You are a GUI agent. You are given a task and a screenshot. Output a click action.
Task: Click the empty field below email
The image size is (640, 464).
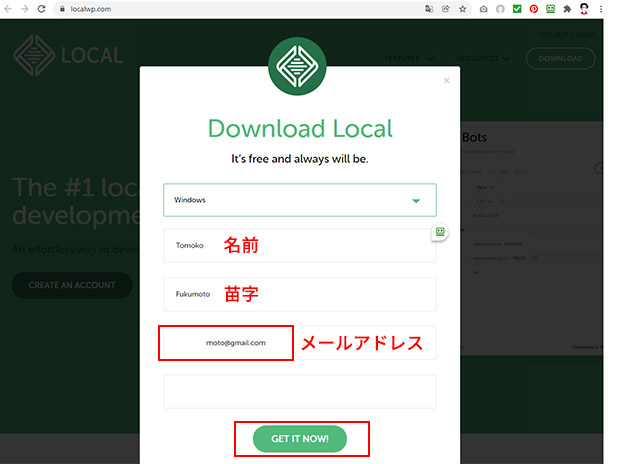click(300, 391)
